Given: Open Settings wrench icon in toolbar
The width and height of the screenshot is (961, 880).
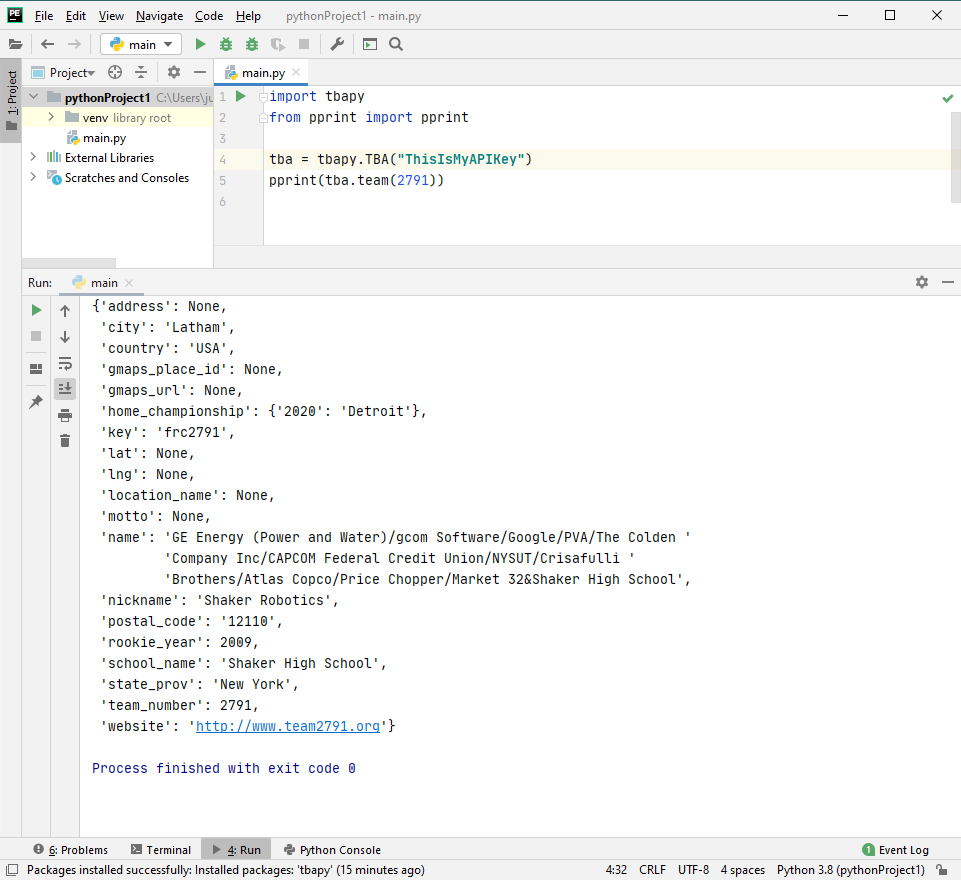Looking at the screenshot, I should pyautogui.click(x=337, y=44).
